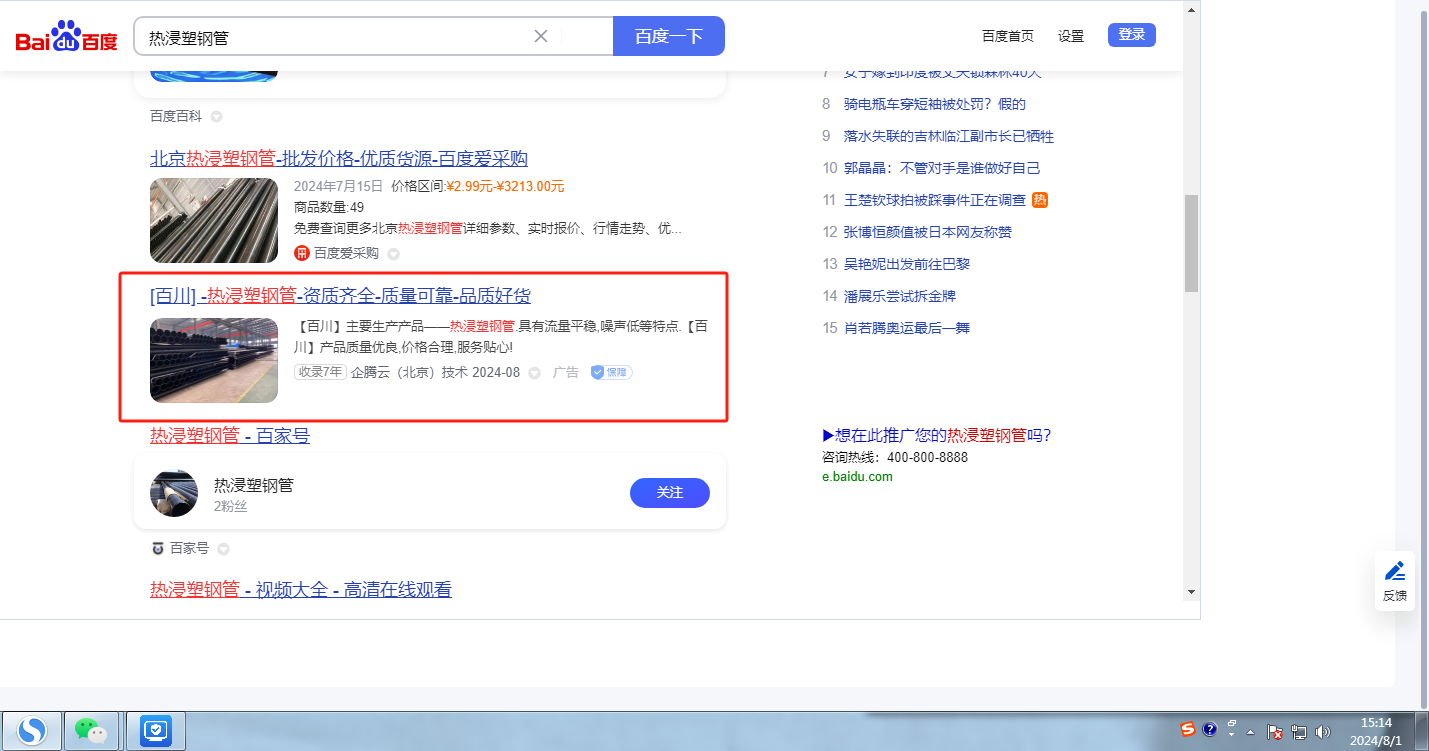1429x751 pixels.
Task: Open 百度首页 in top navigation
Action: pyautogui.click(x=1007, y=36)
